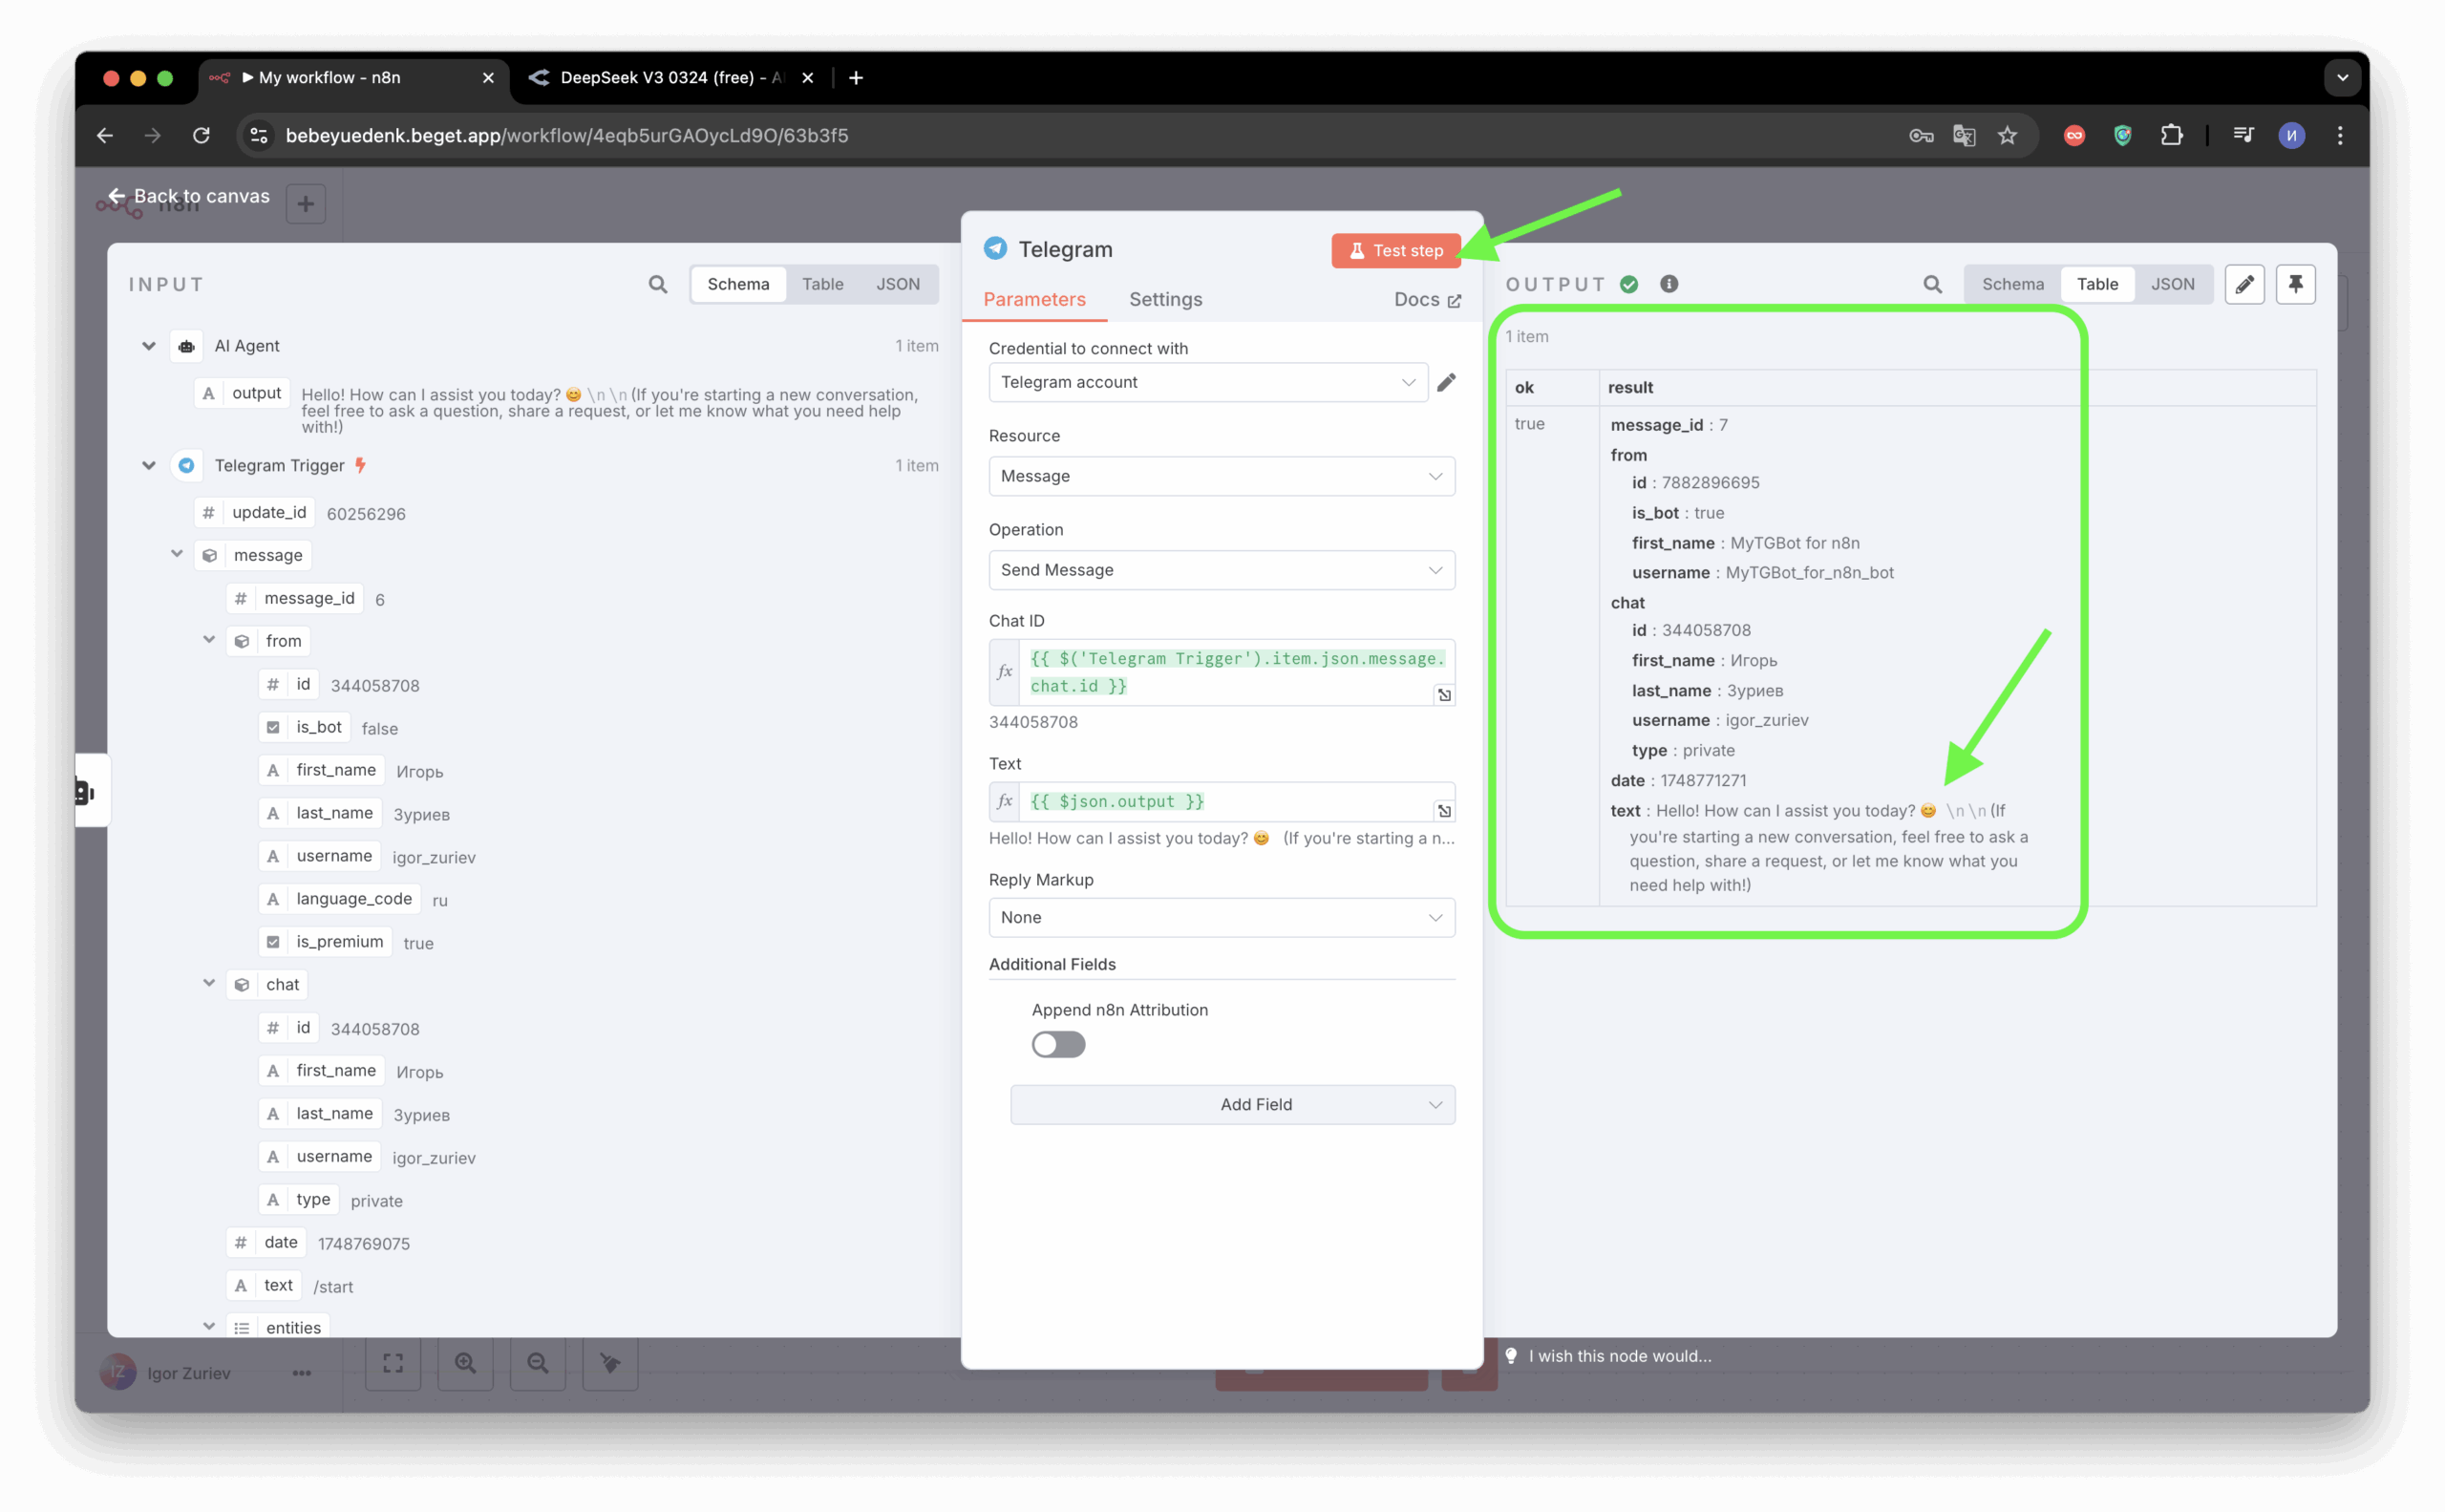The width and height of the screenshot is (2445, 1512).
Task: Open the Settings tab
Action: (1165, 299)
